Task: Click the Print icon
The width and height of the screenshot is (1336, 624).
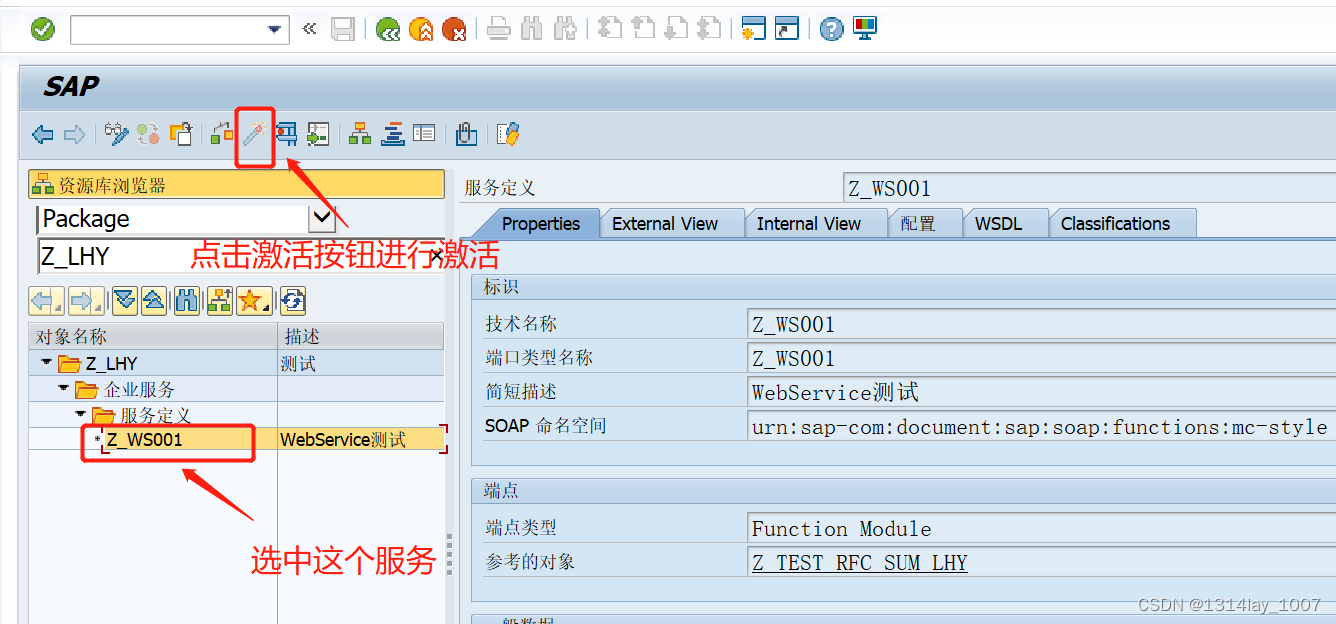Action: [x=499, y=29]
